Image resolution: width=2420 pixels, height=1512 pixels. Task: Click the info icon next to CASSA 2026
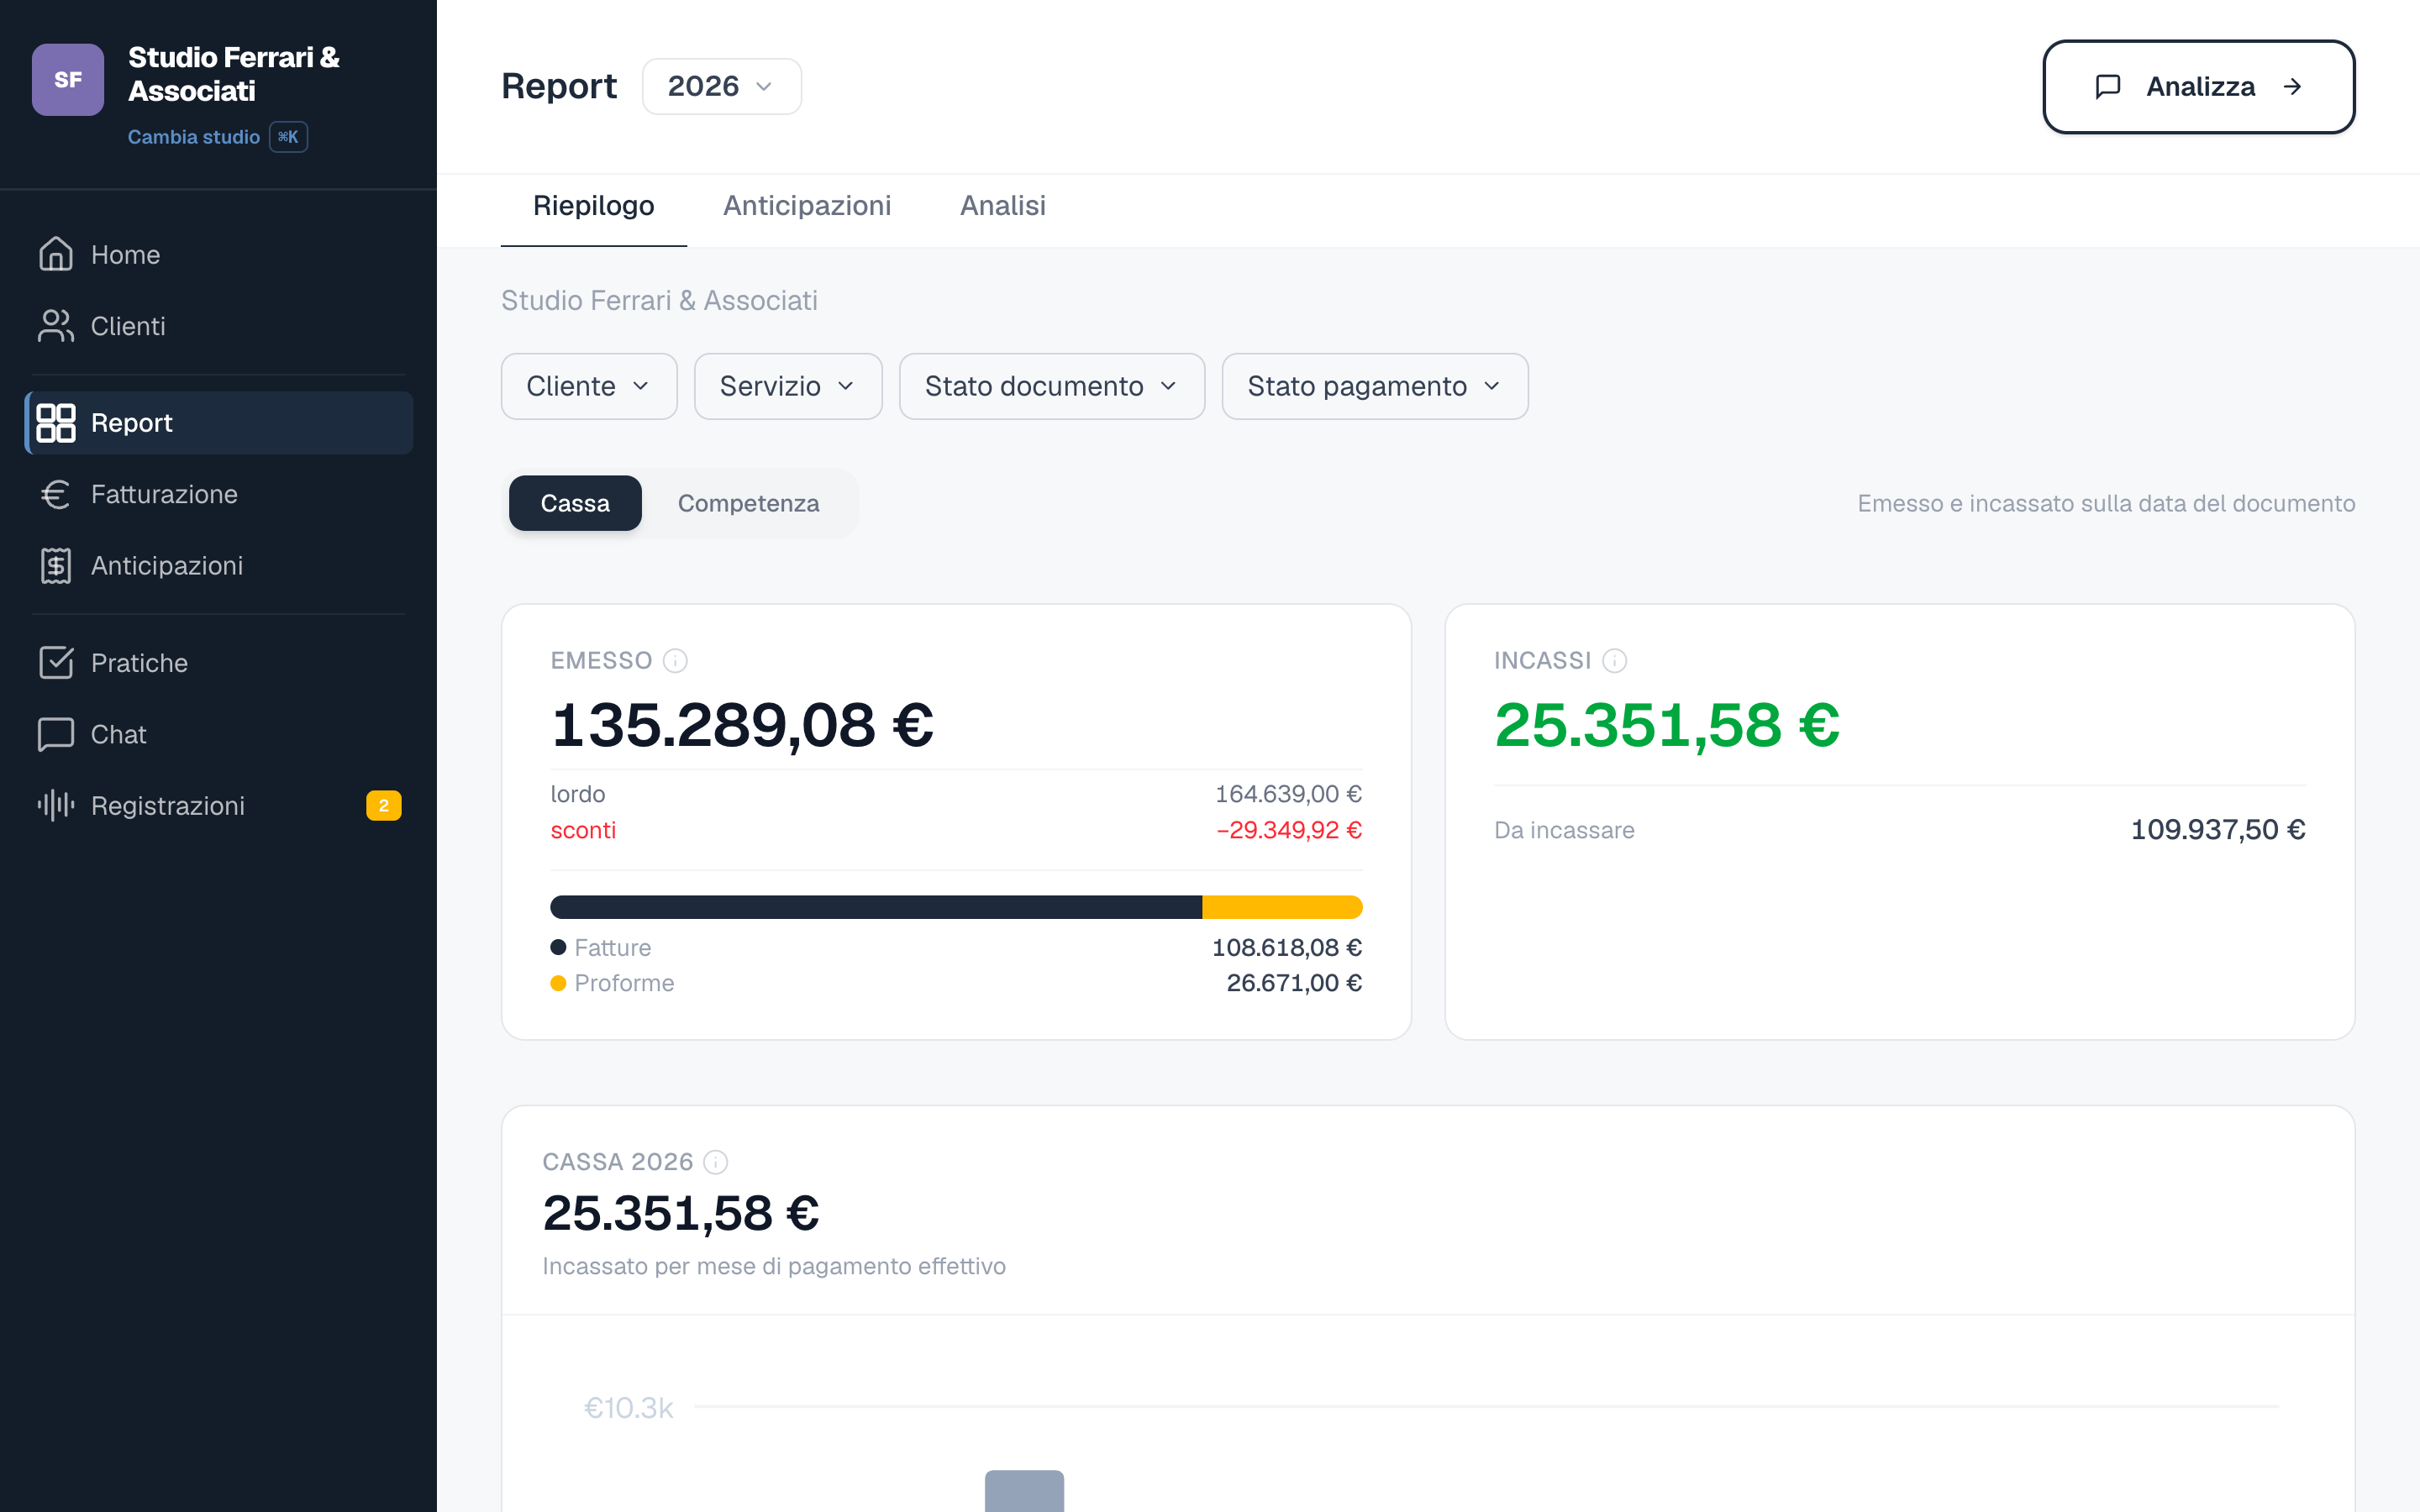(x=716, y=1162)
